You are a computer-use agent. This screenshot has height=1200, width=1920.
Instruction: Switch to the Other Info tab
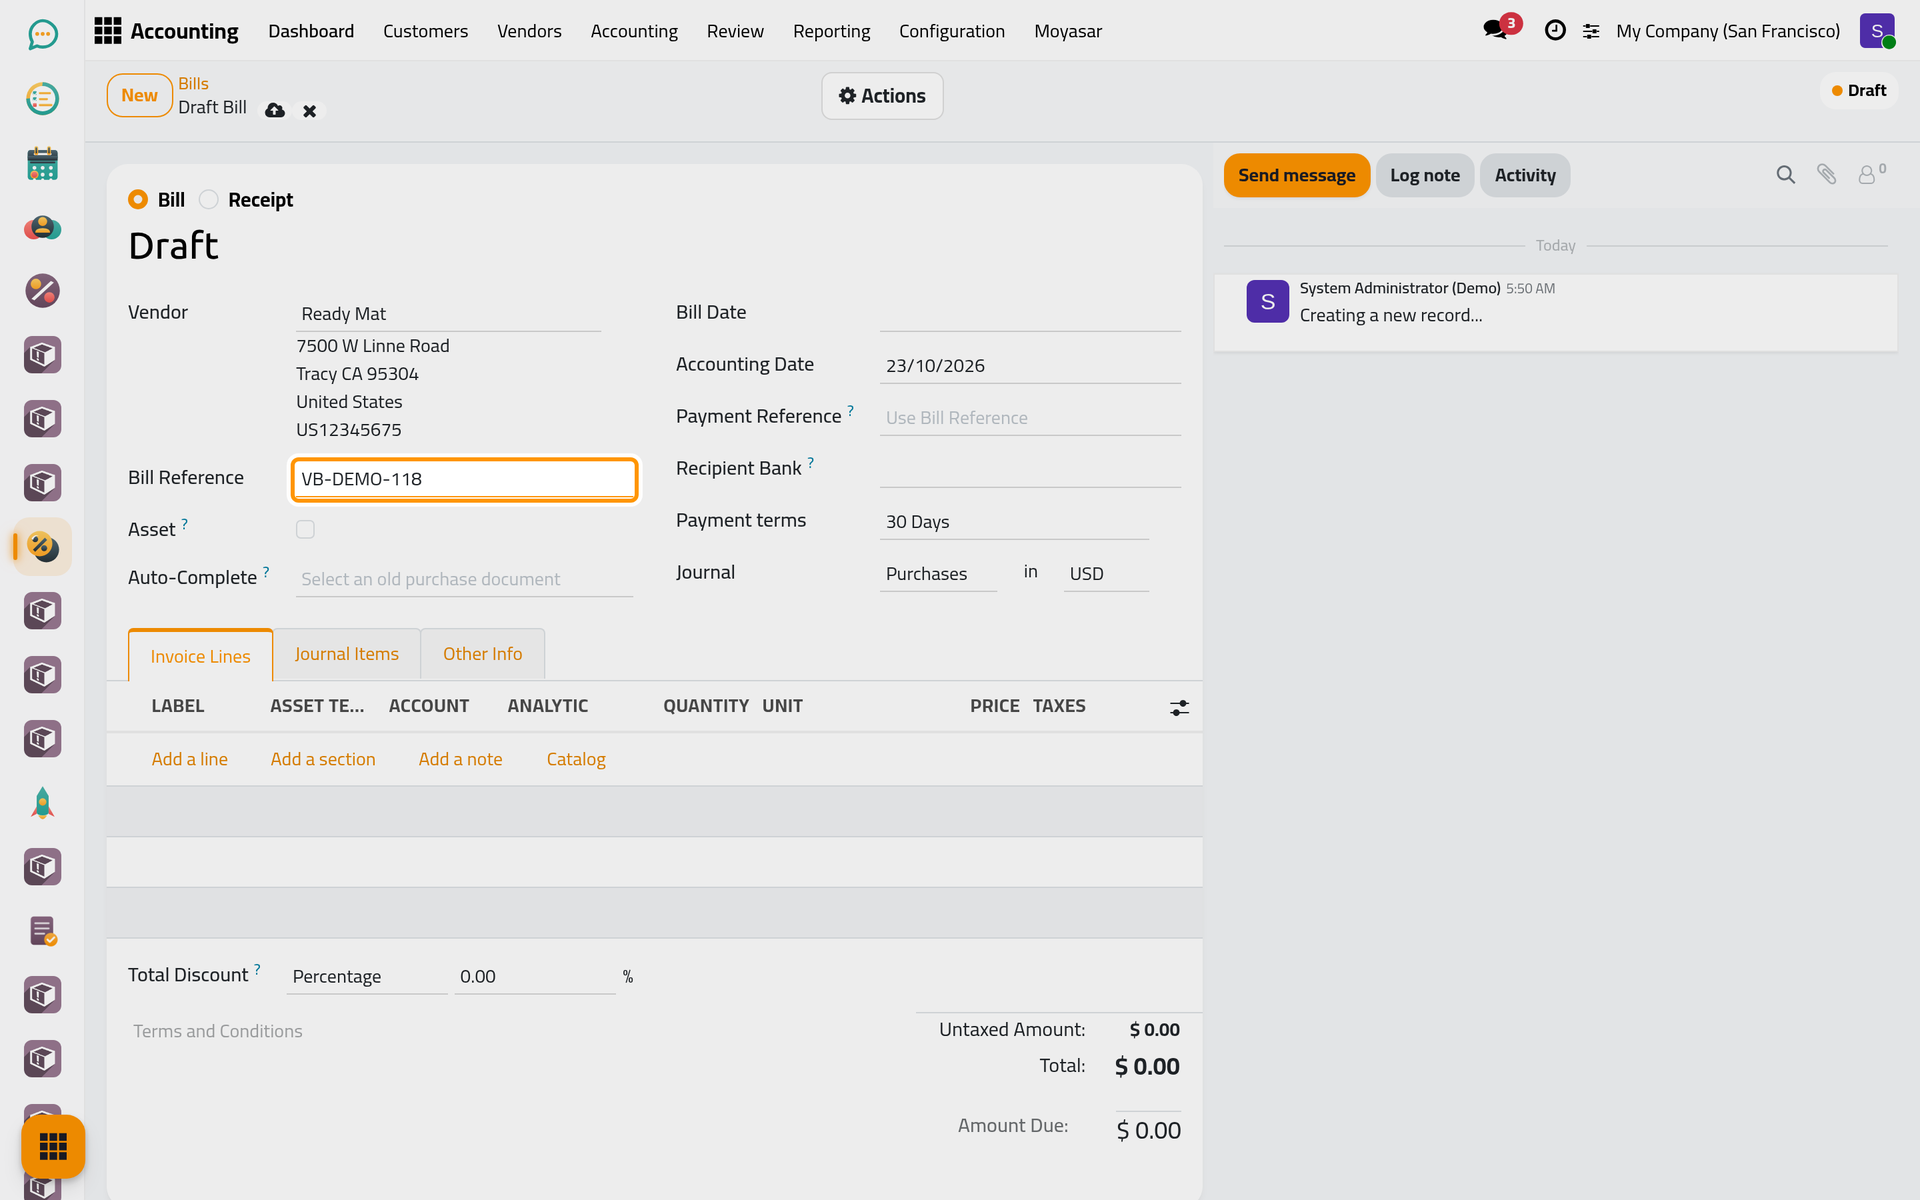[x=483, y=654]
